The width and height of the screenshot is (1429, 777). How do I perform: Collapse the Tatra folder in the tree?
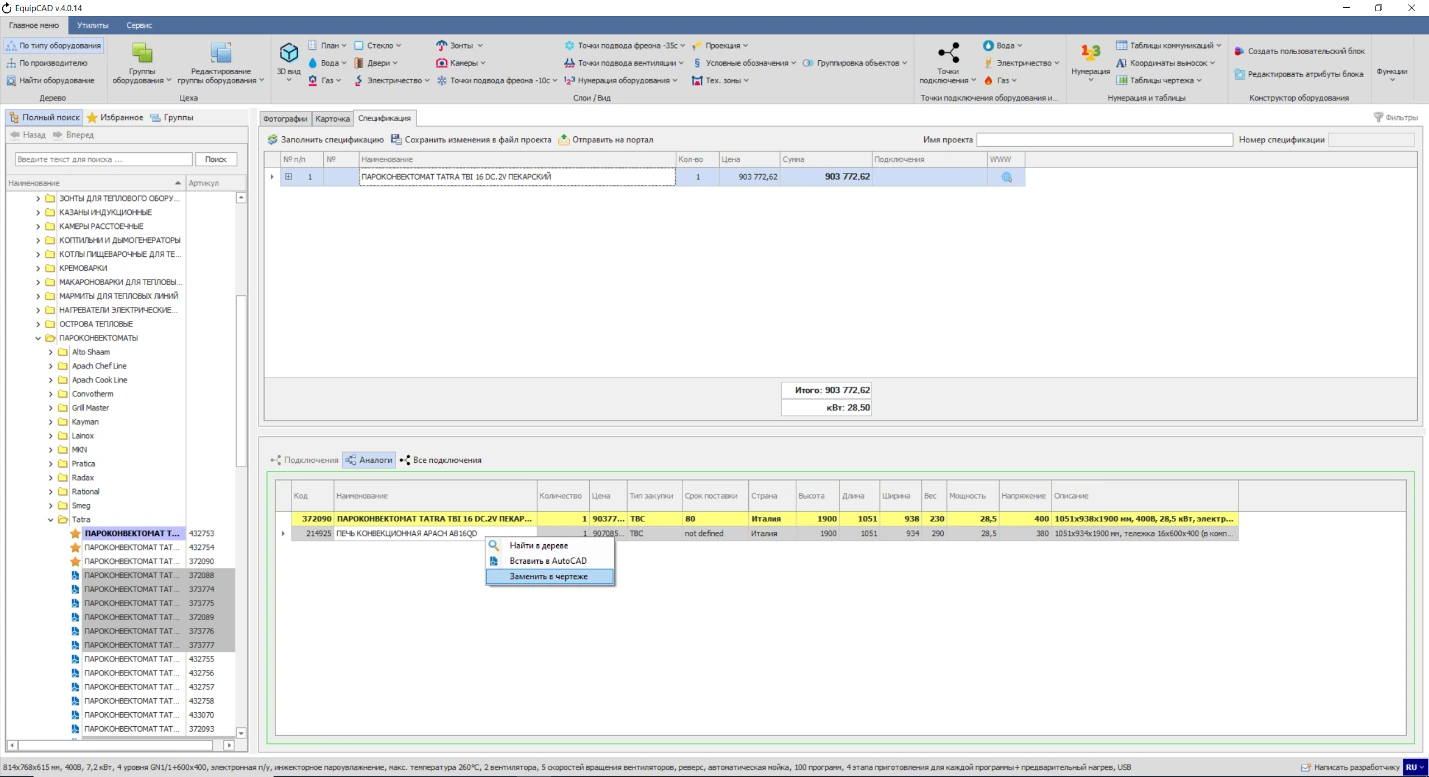tap(51, 520)
